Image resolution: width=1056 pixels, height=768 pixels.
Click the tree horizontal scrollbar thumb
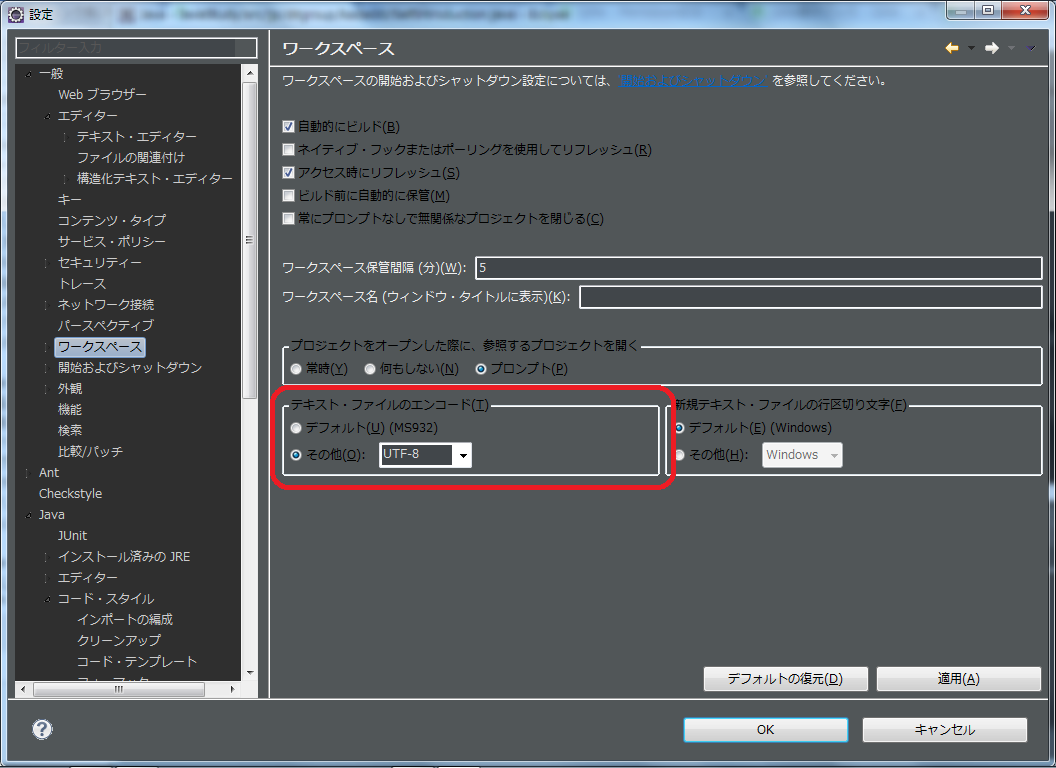[x=119, y=689]
